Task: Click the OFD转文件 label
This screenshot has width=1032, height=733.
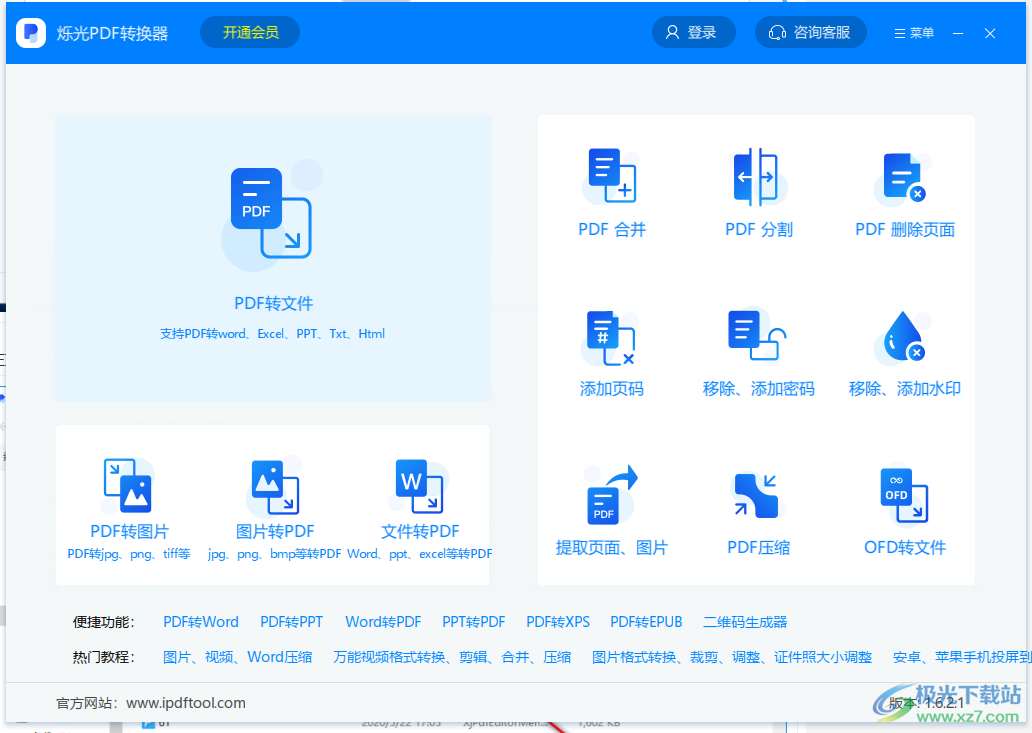Action: pos(905,547)
